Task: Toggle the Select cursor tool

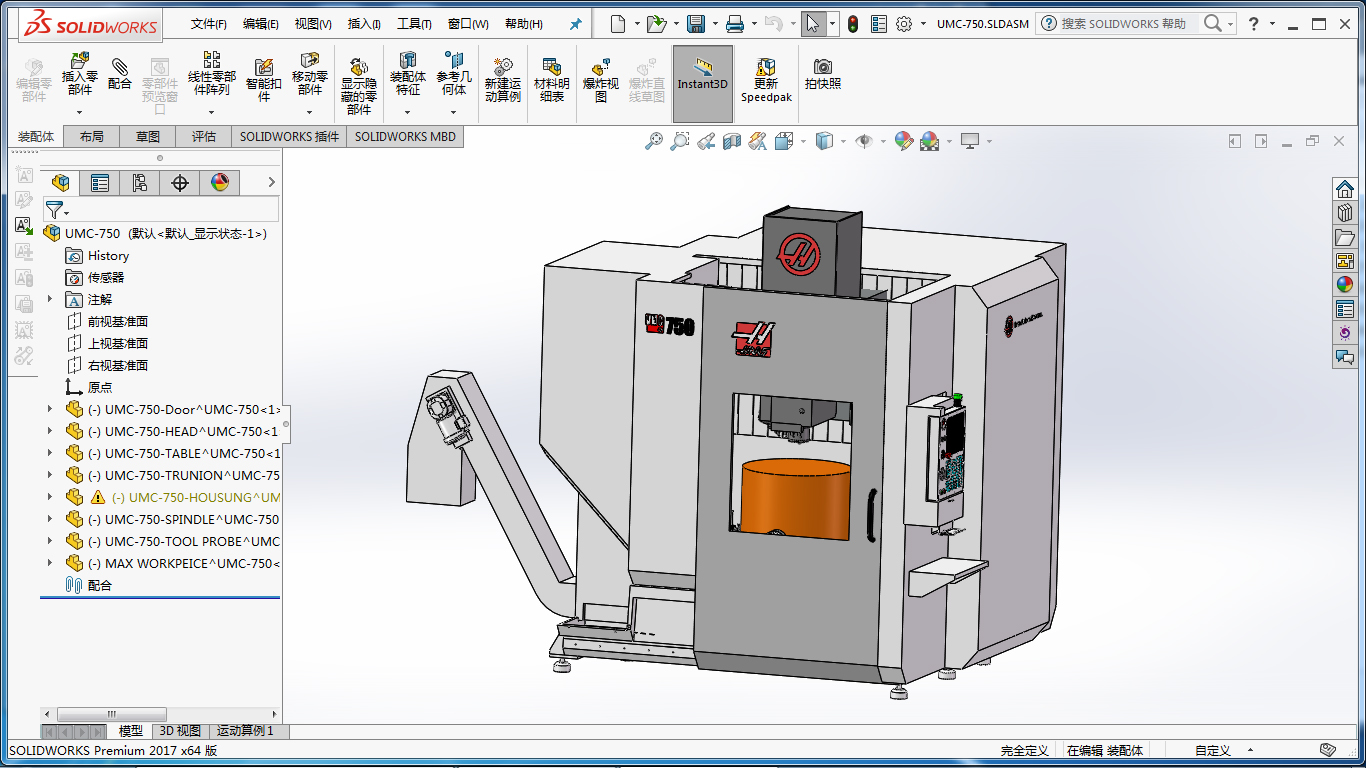Action: click(813, 24)
